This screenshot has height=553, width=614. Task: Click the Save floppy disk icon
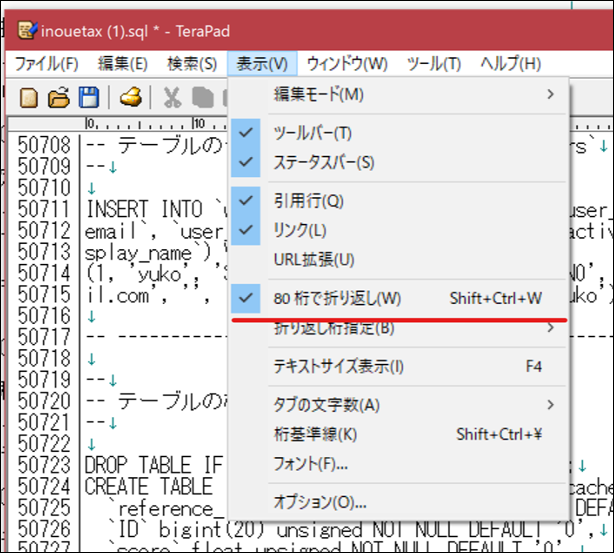(x=89, y=97)
